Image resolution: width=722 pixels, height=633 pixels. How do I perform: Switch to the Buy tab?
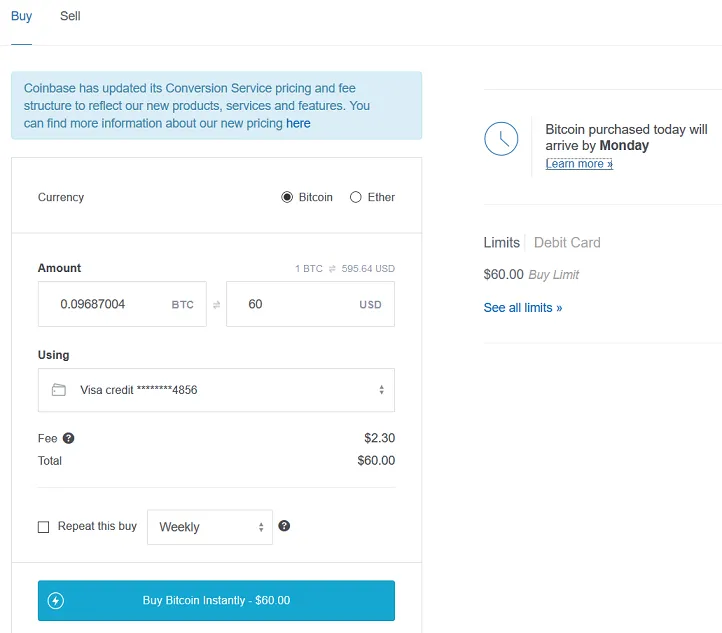tap(21, 16)
